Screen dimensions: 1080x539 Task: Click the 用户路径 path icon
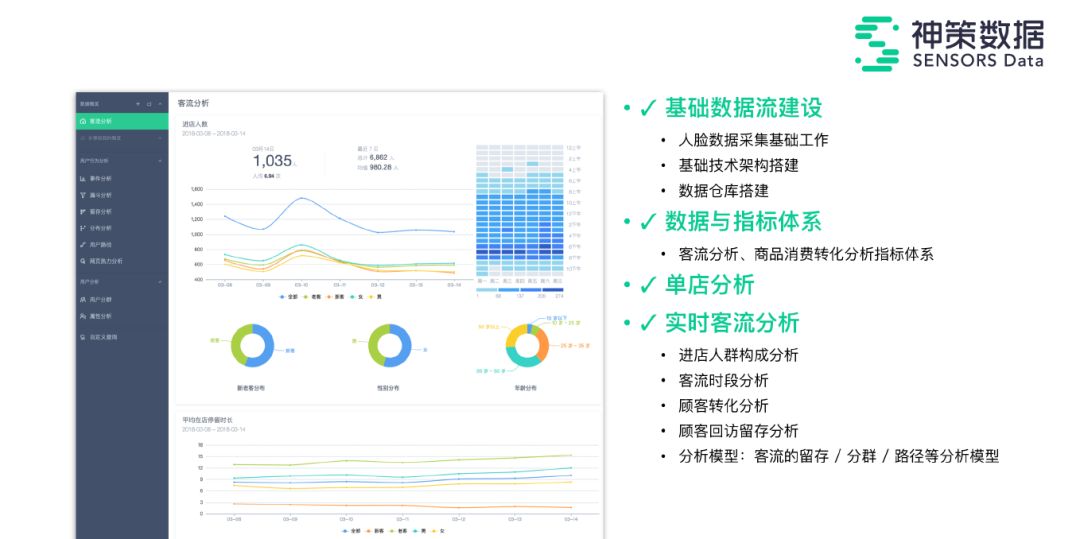pyautogui.click(x=83, y=244)
